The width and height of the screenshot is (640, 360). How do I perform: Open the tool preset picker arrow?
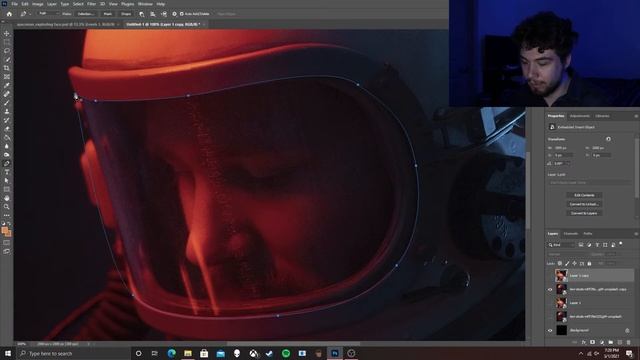(x=30, y=14)
